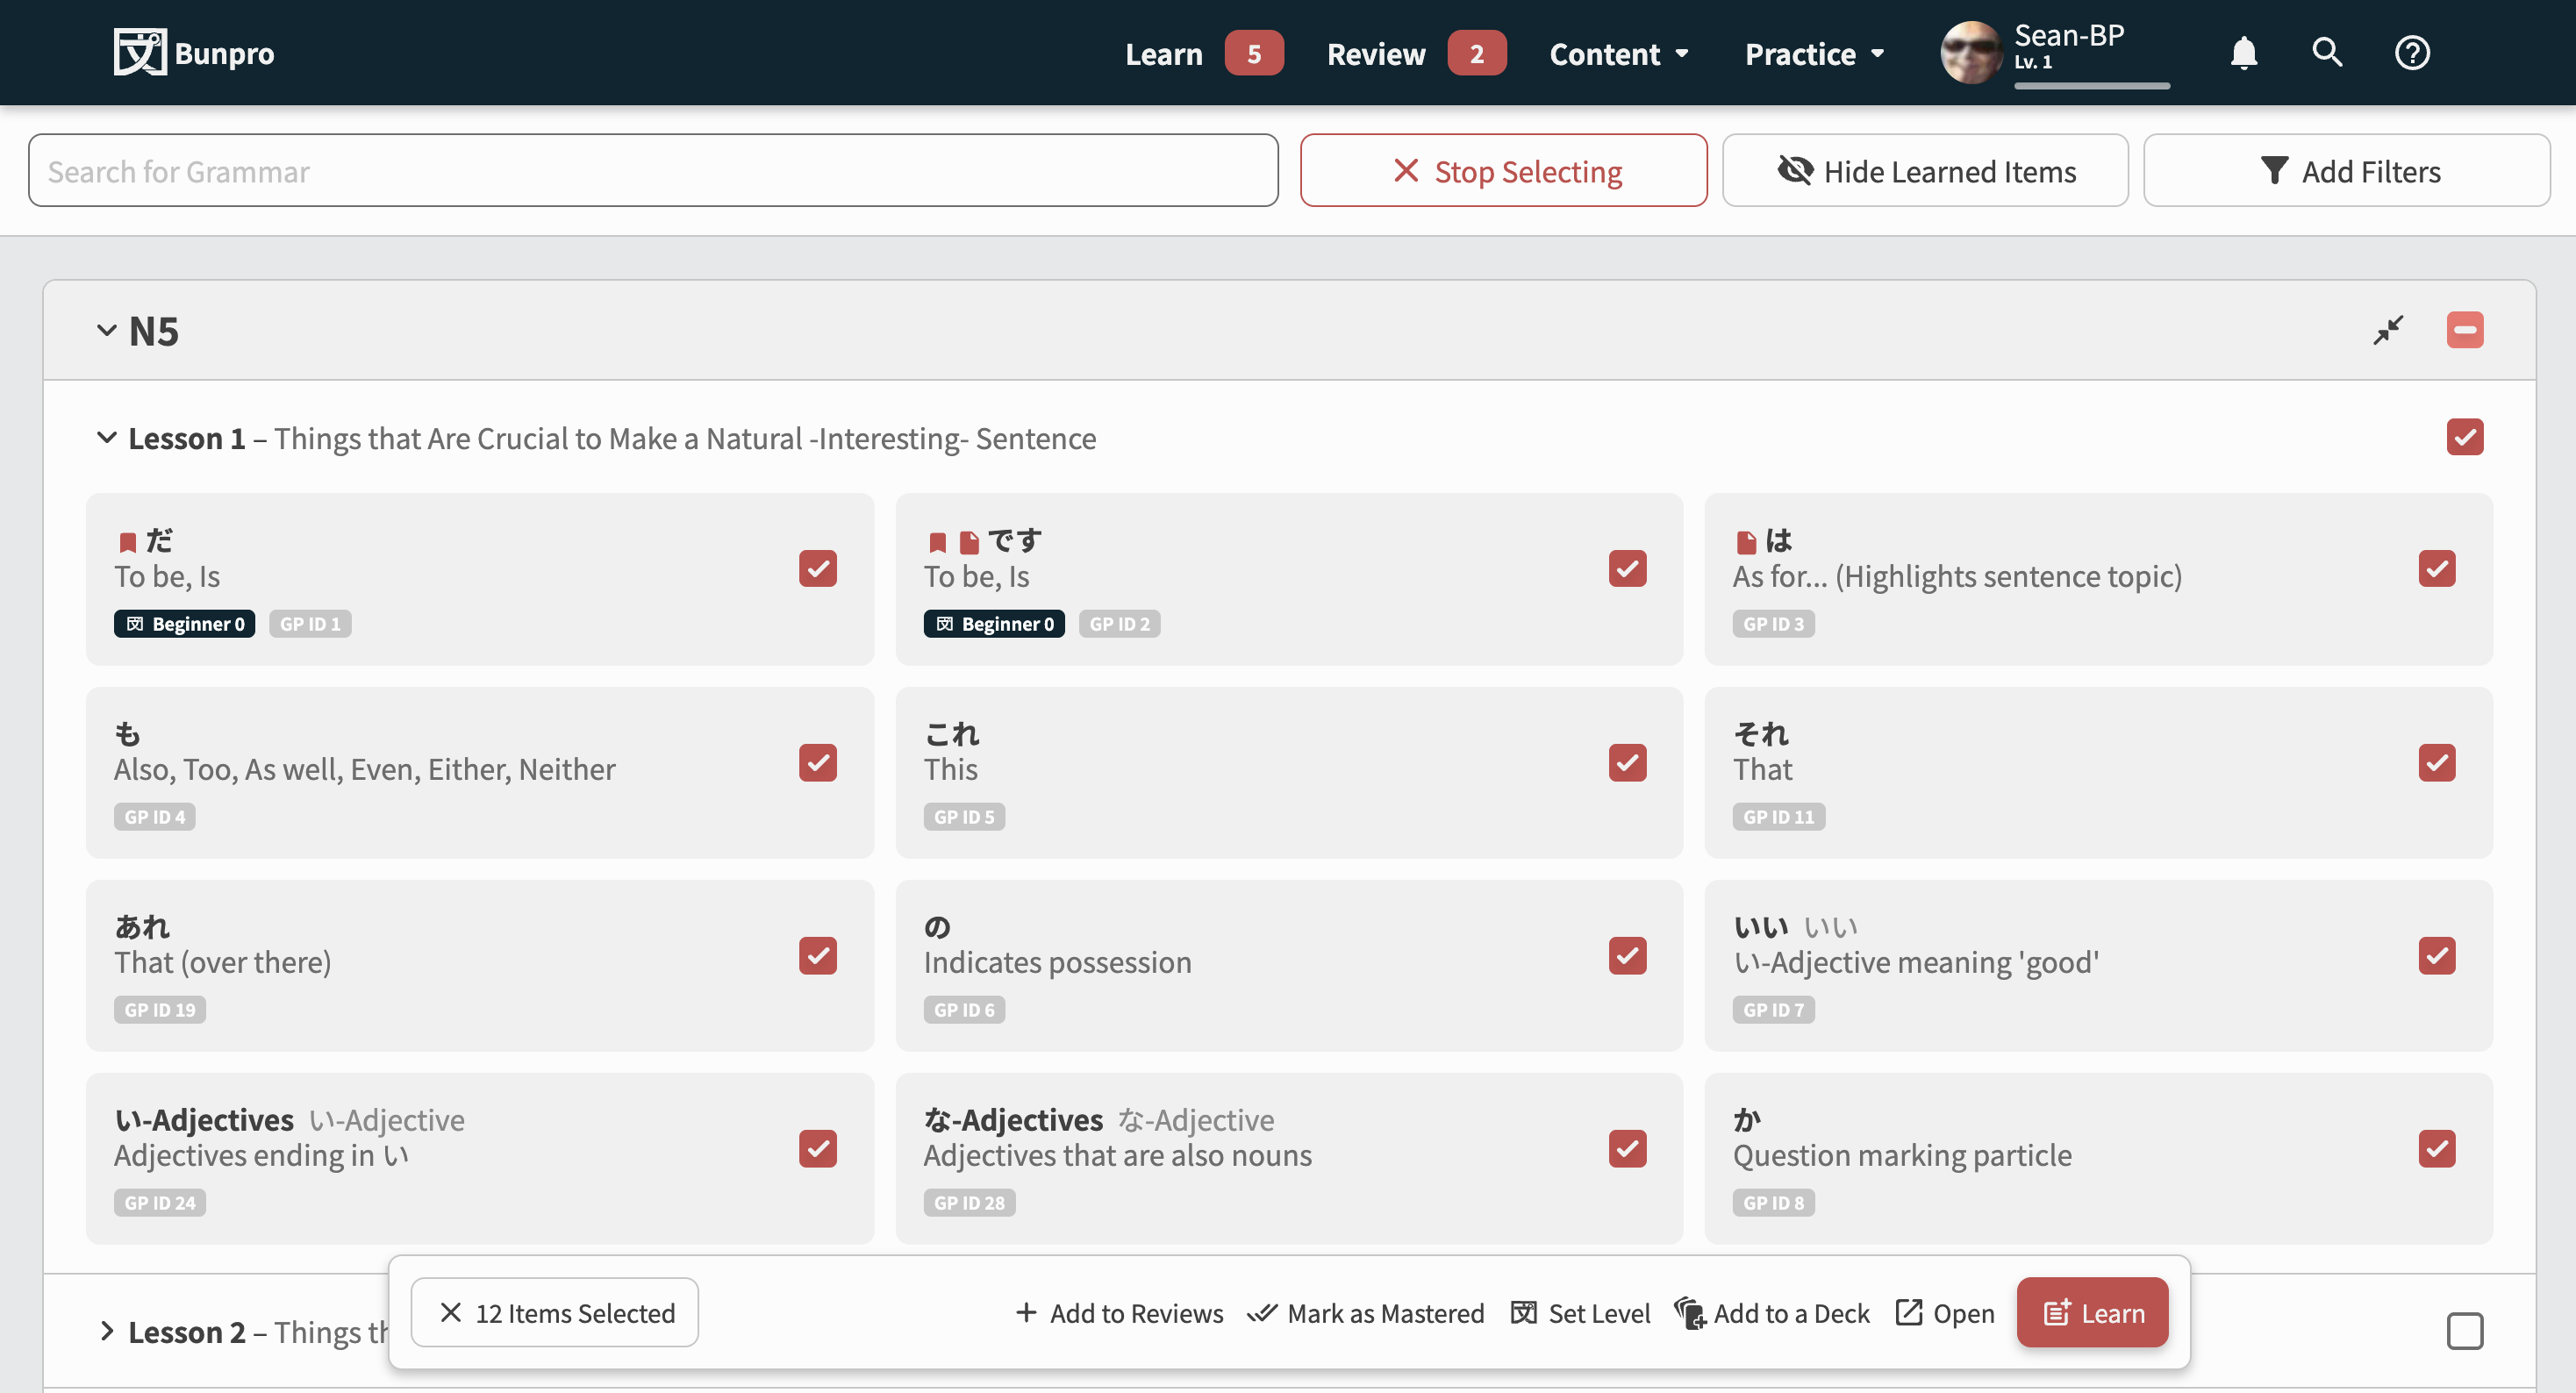Uncheck the だ grammar item checkbox
This screenshot has height=1393, width=2576.
[x=817, y=569]
